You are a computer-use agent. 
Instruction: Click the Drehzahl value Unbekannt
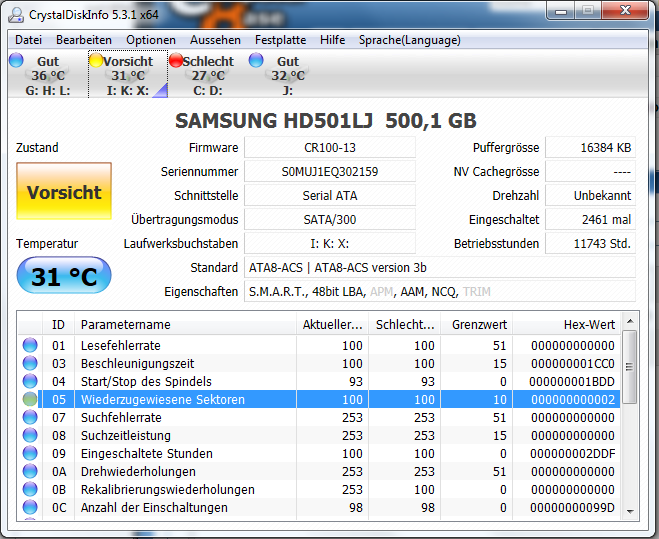point(590,196)
